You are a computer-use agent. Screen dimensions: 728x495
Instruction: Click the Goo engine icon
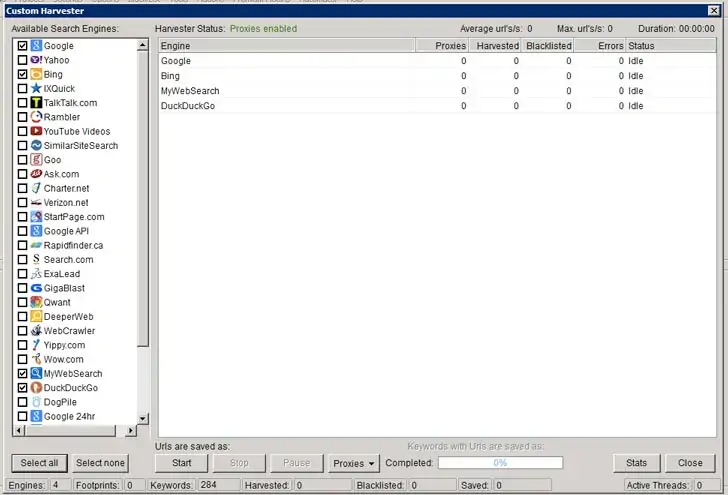click(x=36, y=160)
